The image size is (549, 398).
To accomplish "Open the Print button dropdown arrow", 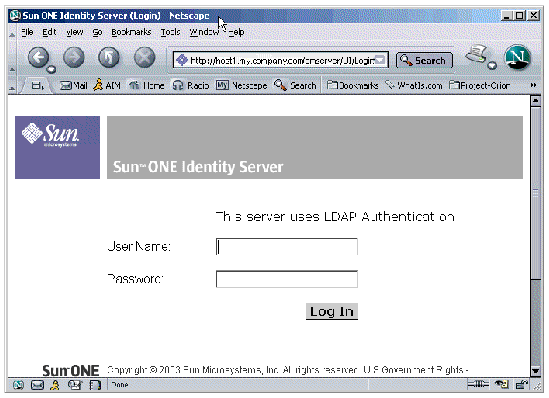I will [492, 65].
